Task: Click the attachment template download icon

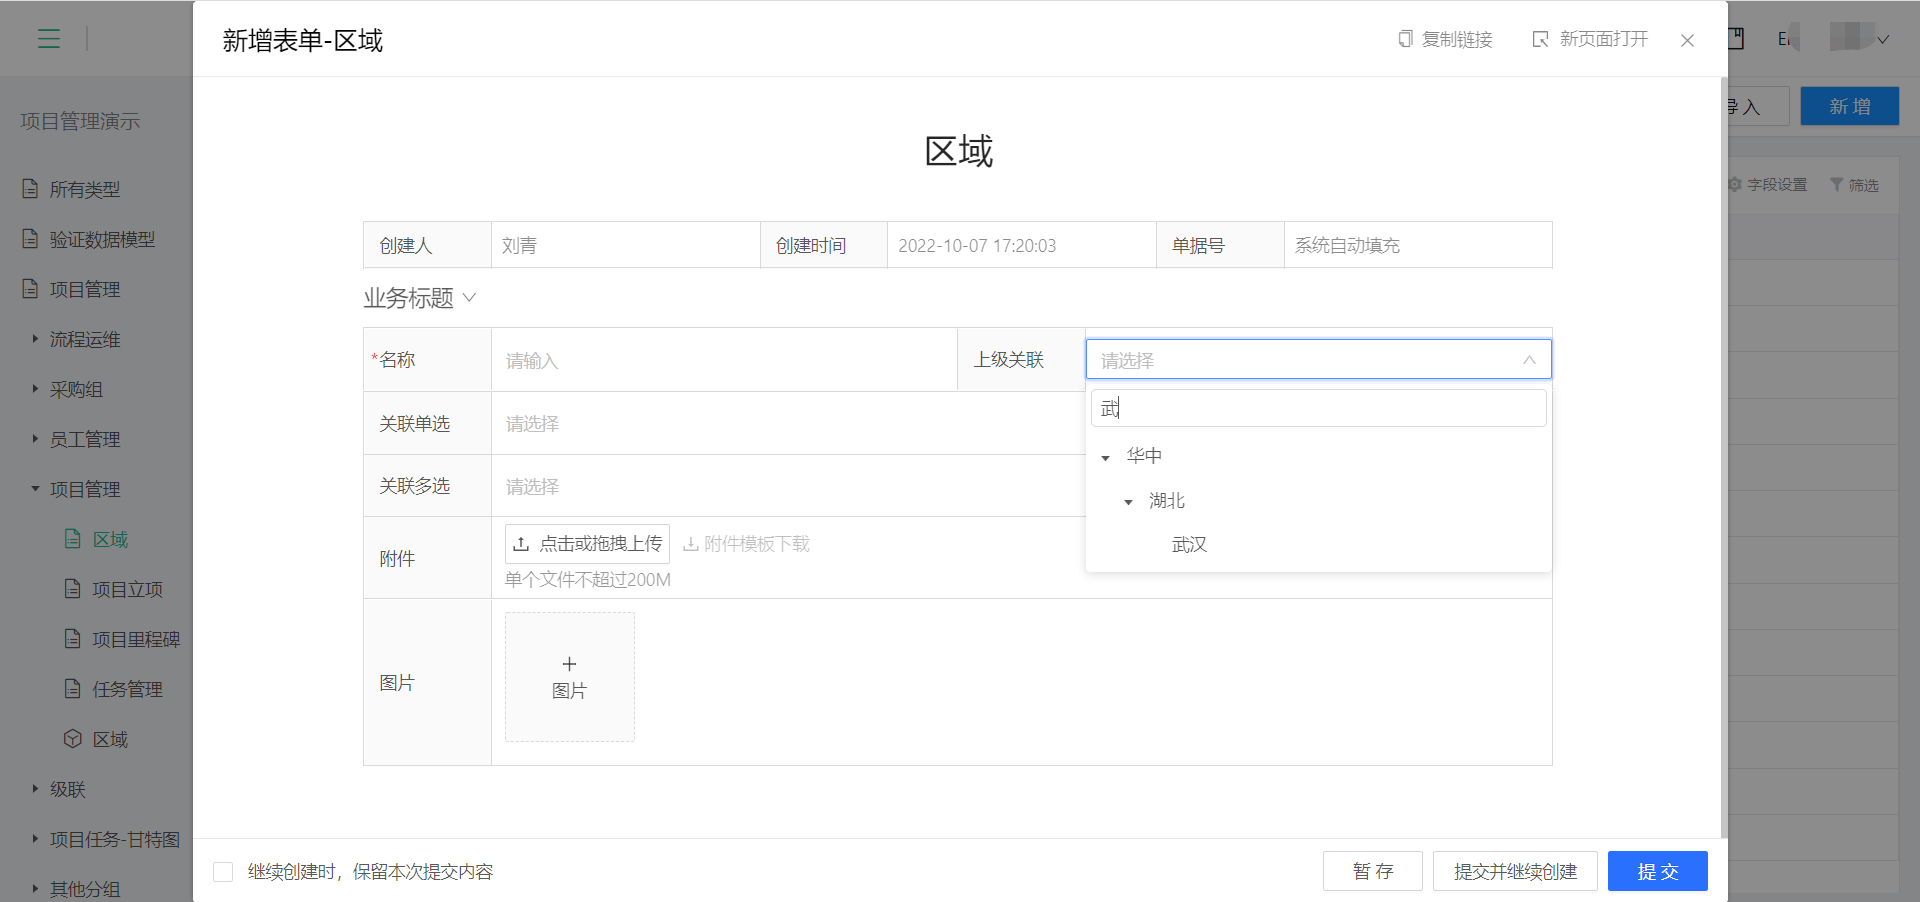Action: point(690,544)
